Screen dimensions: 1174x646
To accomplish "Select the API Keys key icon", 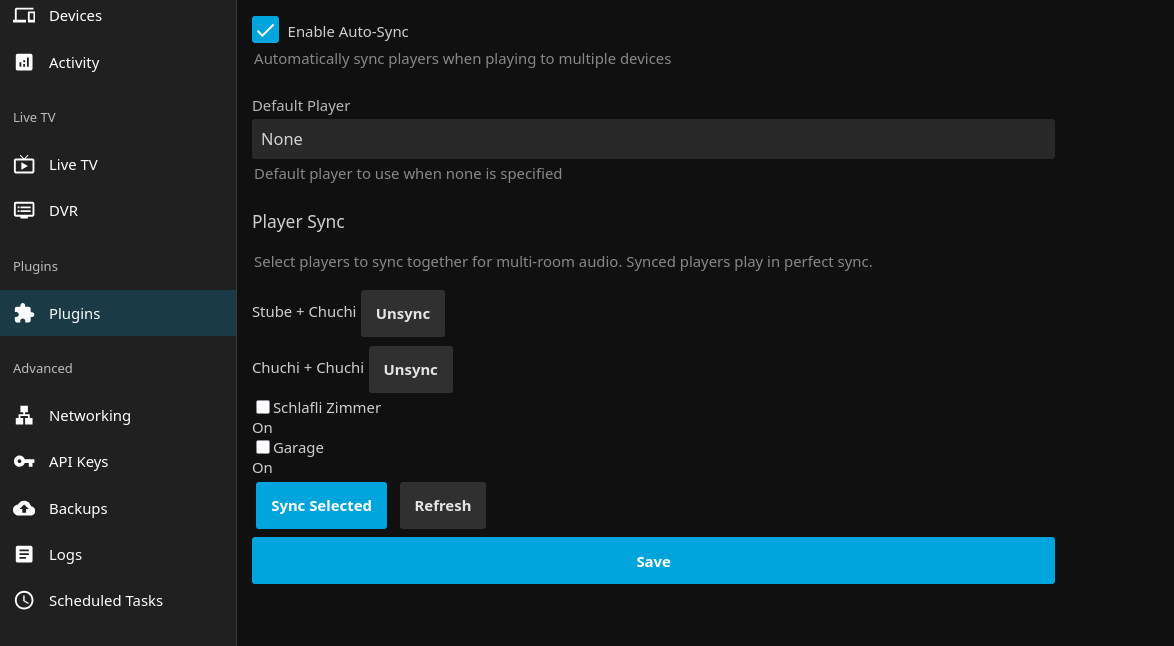I will (24, 461).
